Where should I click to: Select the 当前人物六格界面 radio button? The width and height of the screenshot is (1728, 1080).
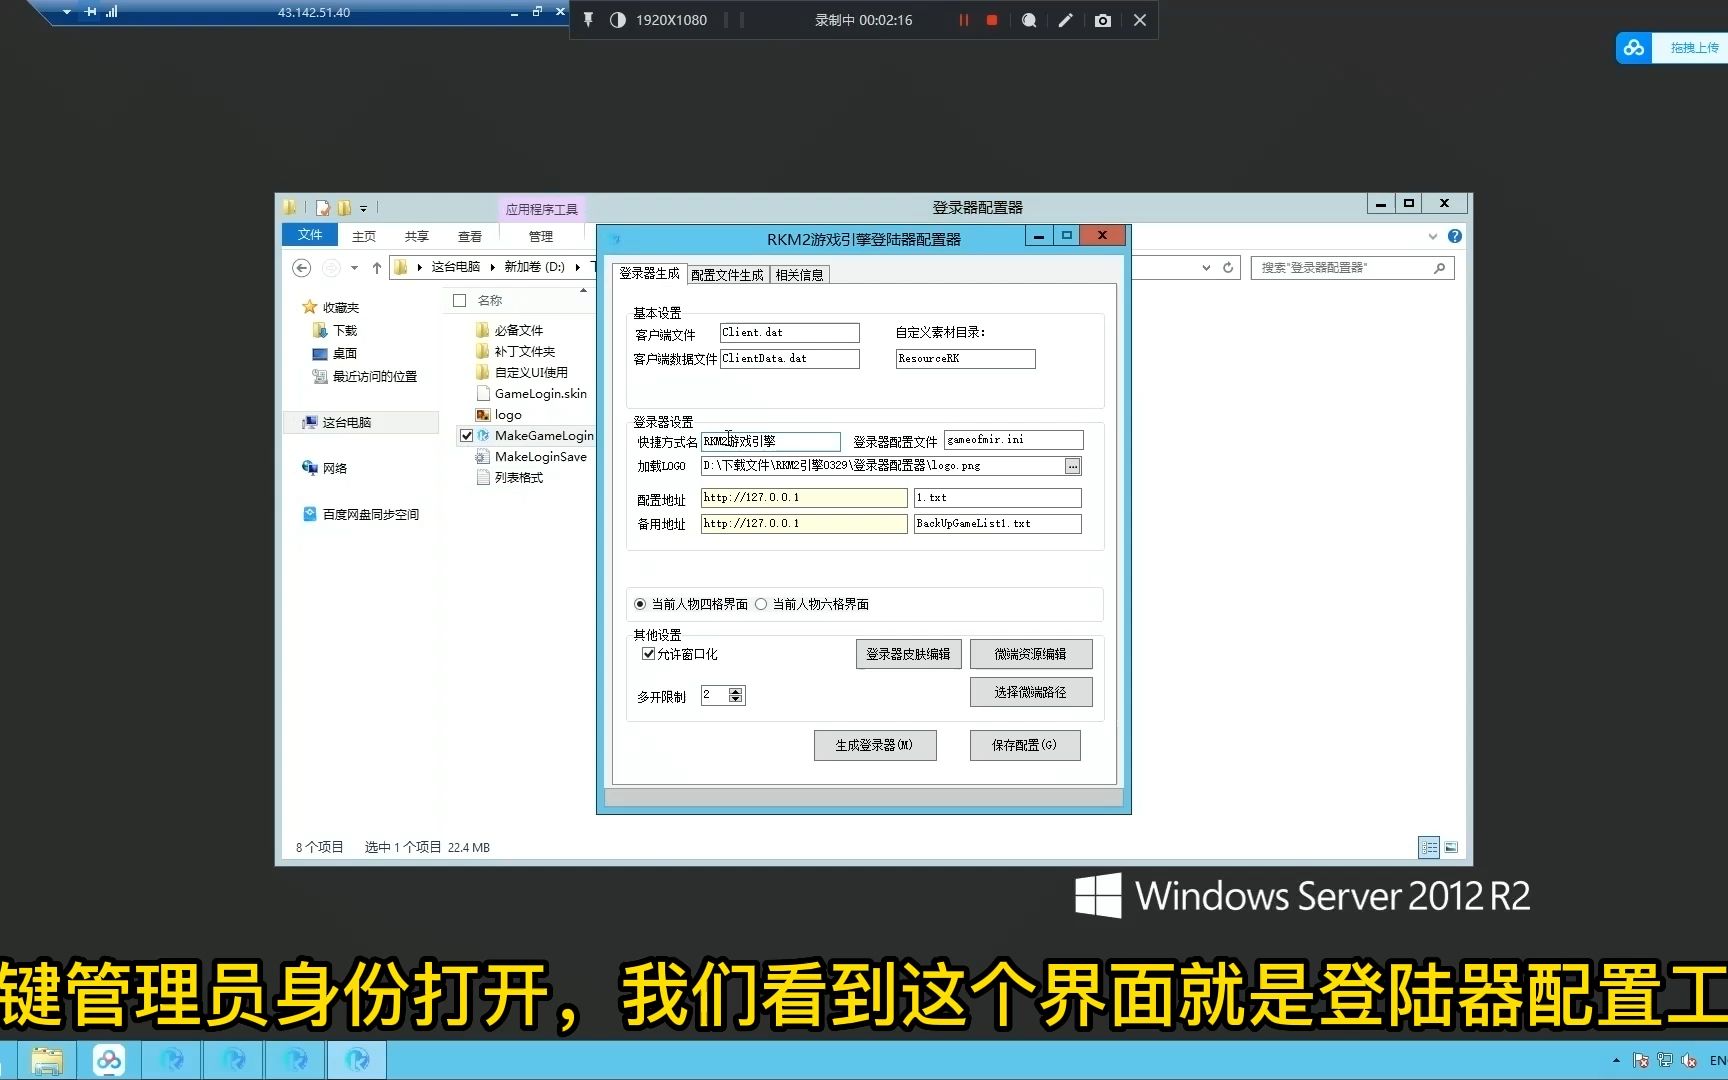point(761,604)
